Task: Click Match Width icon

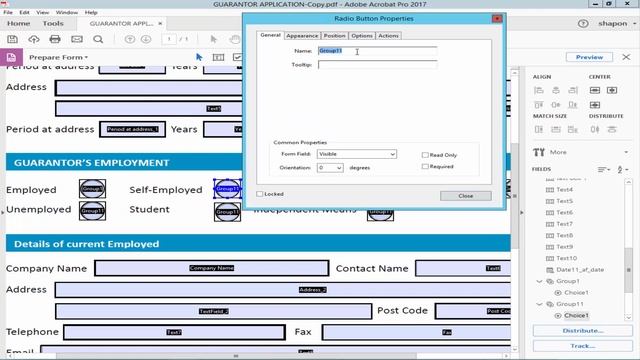Action: pos(556,129)
